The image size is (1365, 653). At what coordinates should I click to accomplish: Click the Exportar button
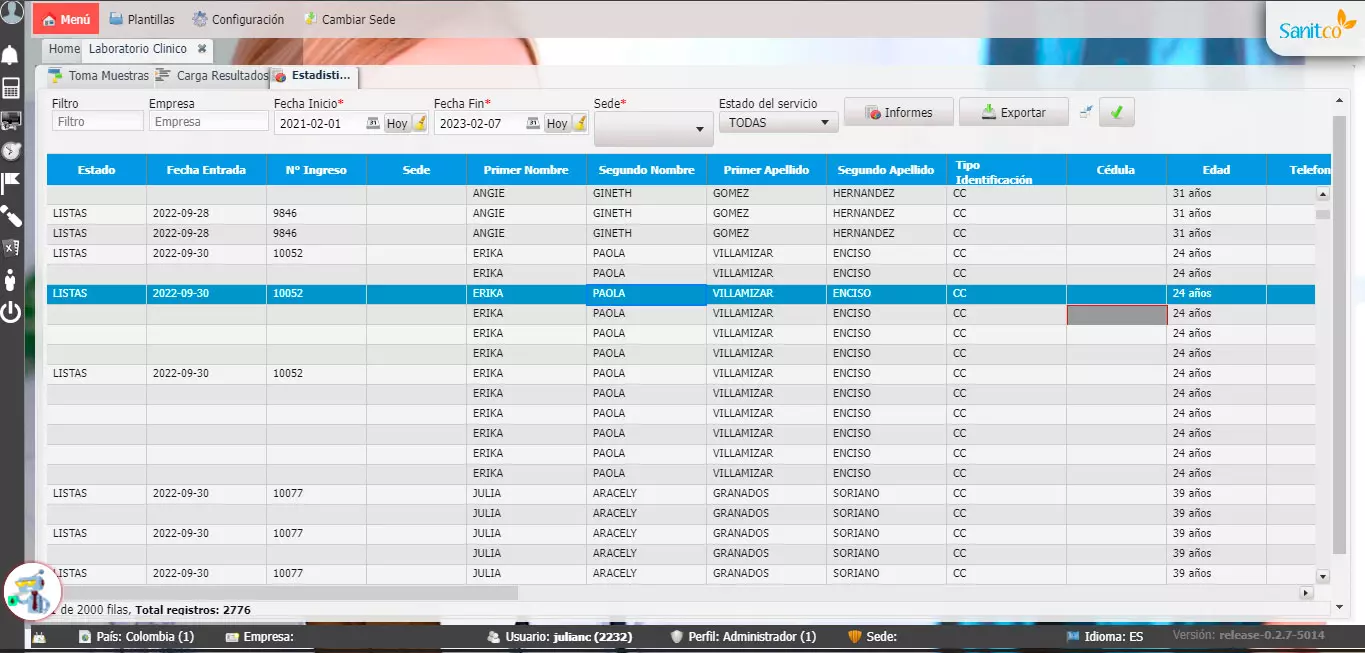(x=1012, y=113)
